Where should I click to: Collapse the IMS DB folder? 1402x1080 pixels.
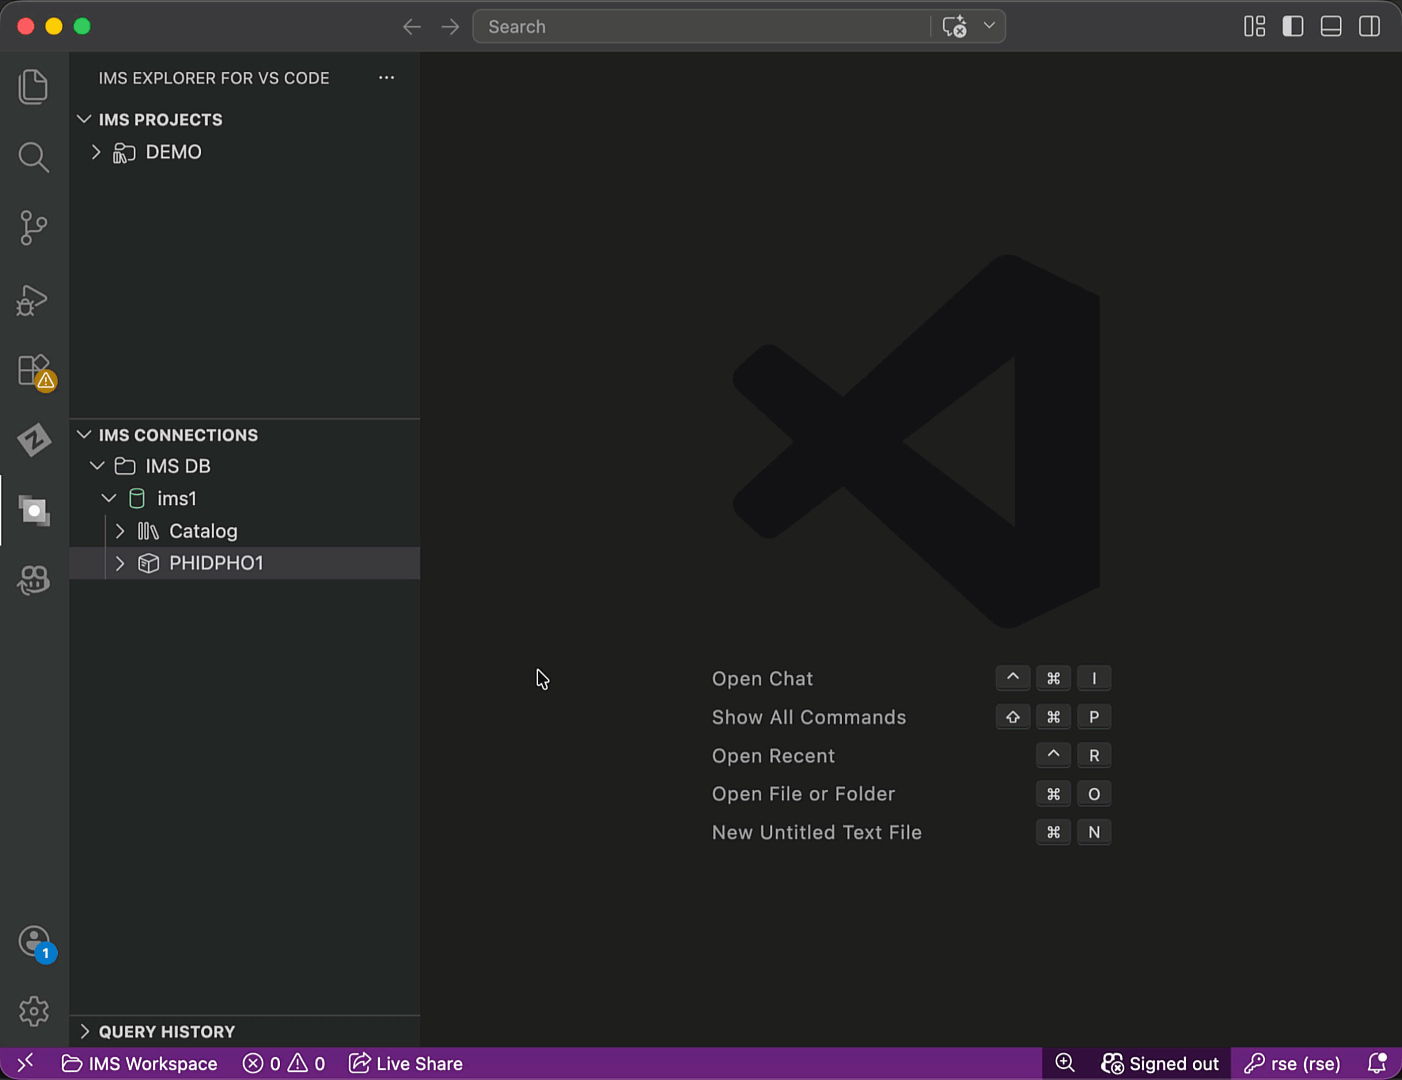click(97, 466)
